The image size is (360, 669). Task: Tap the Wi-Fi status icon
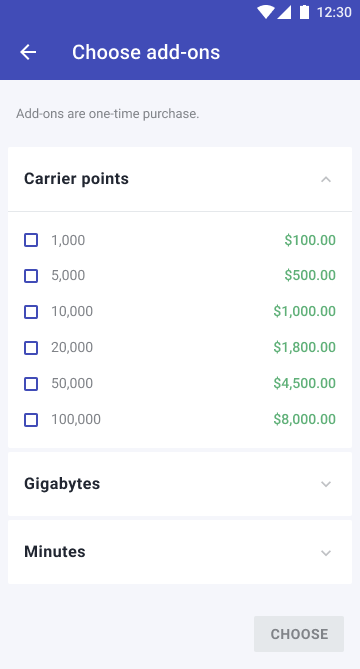point(266,12)
